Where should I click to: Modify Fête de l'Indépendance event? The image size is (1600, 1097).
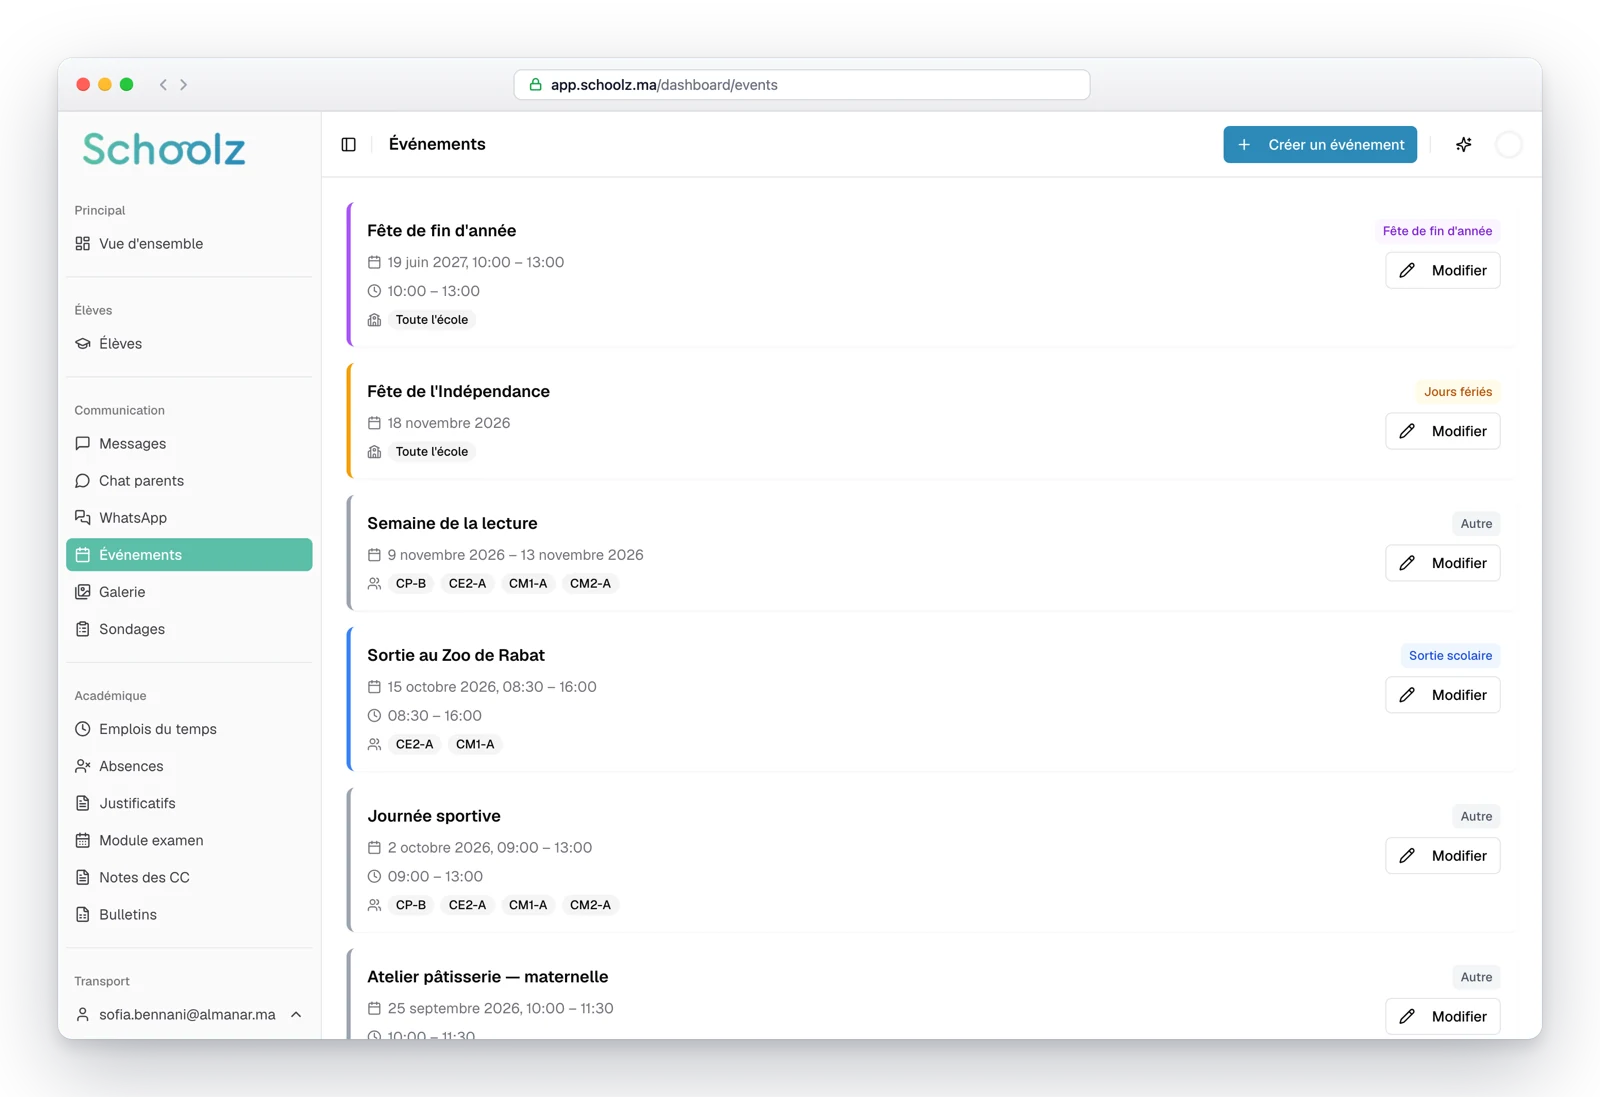coord(1442,431)
